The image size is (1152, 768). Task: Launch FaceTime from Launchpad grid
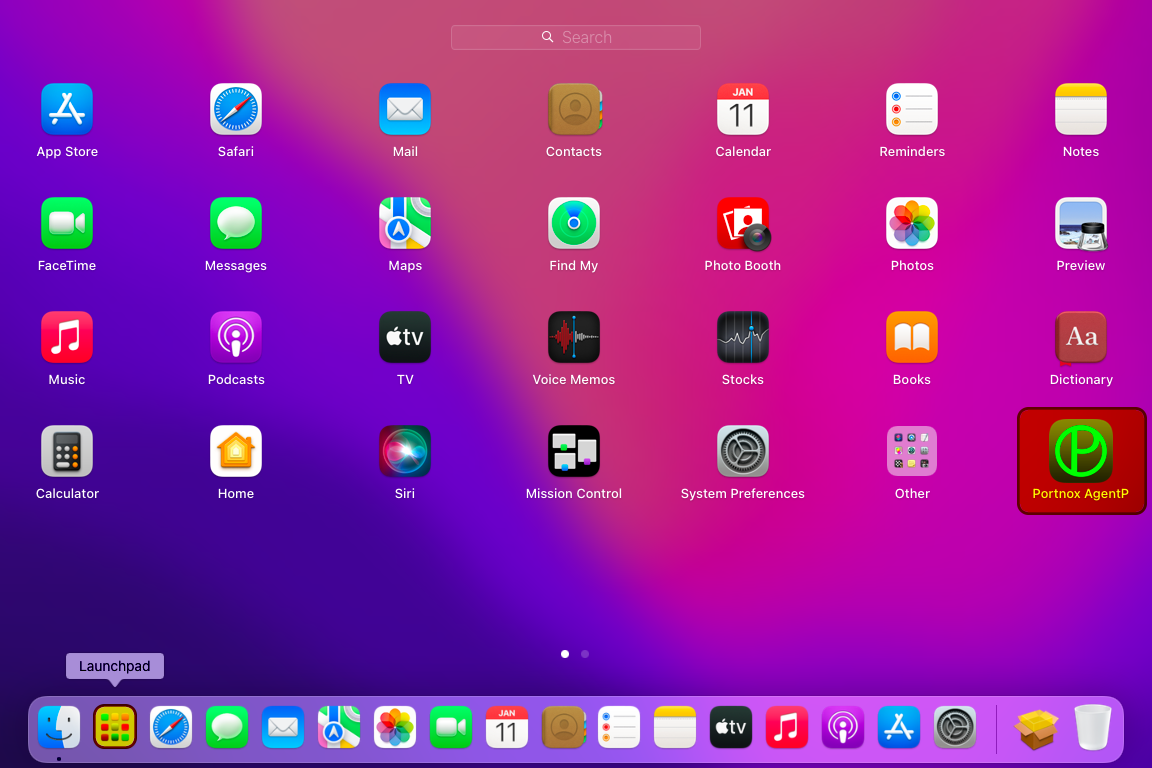[67, 223]
